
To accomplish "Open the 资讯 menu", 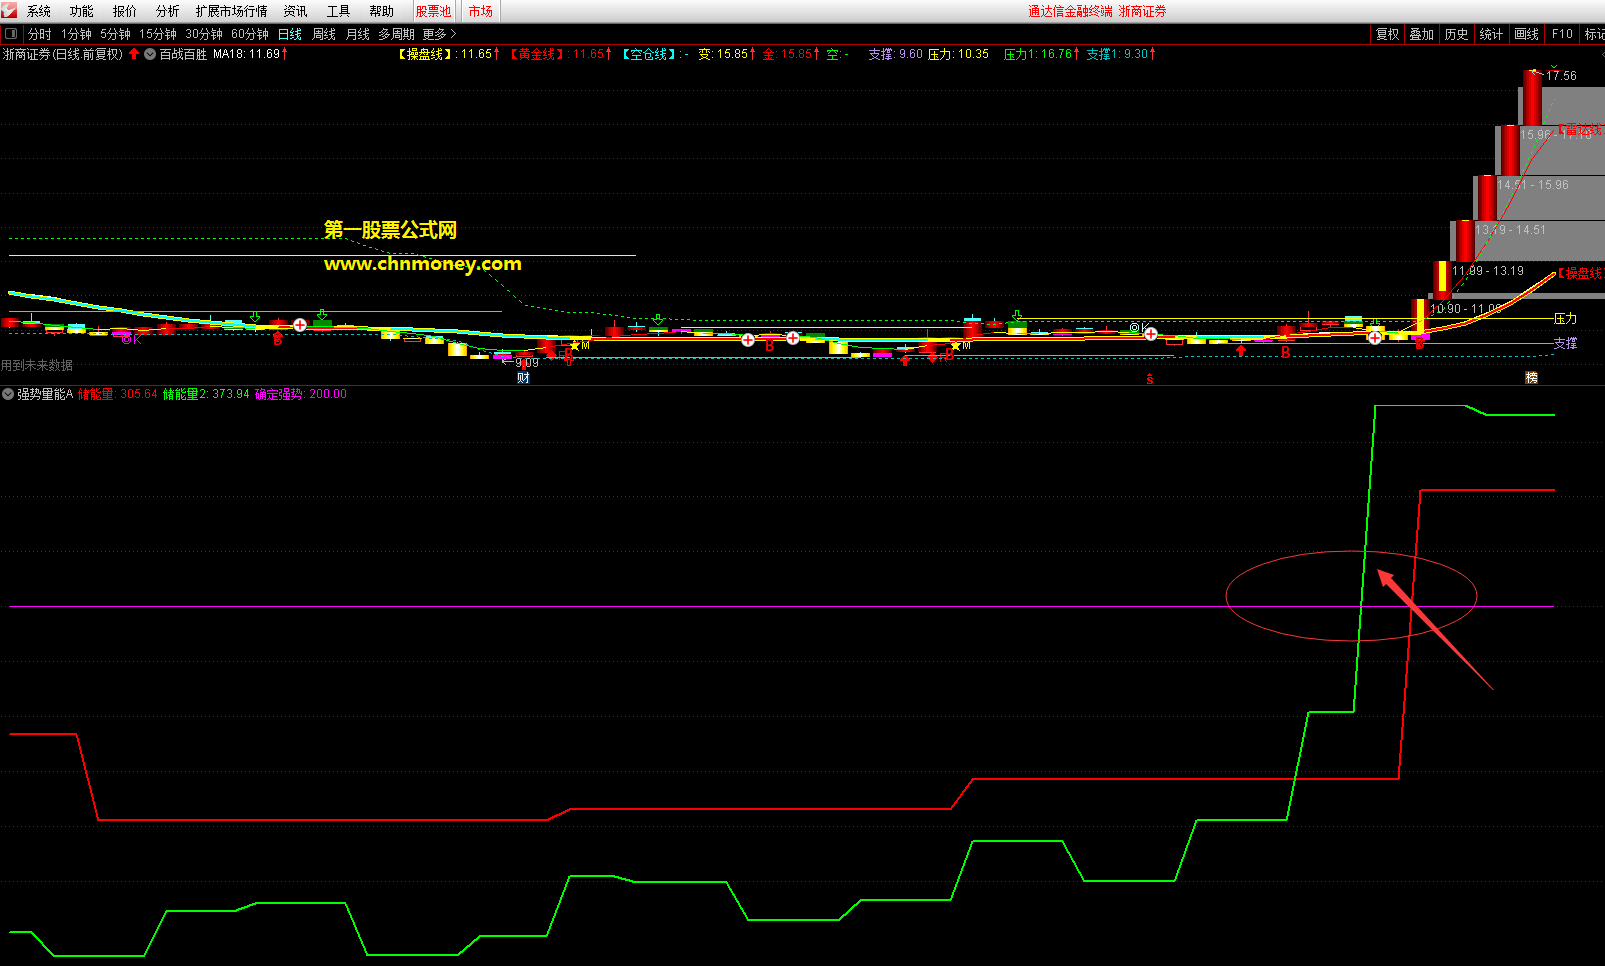I will (295, 11).
